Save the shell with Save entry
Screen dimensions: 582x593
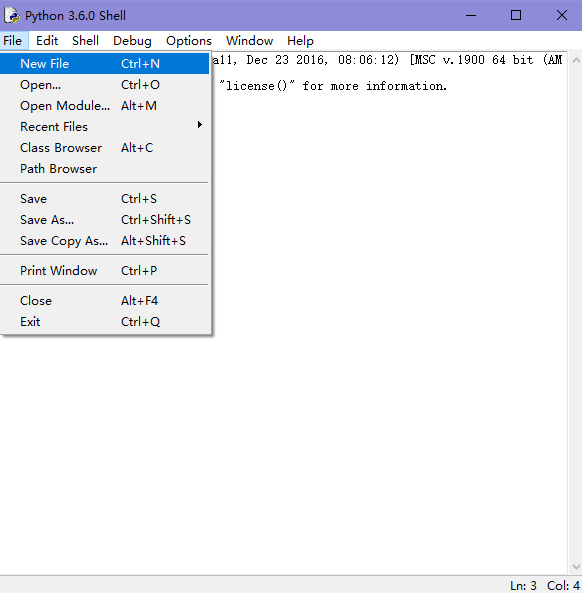coord(104,199)
